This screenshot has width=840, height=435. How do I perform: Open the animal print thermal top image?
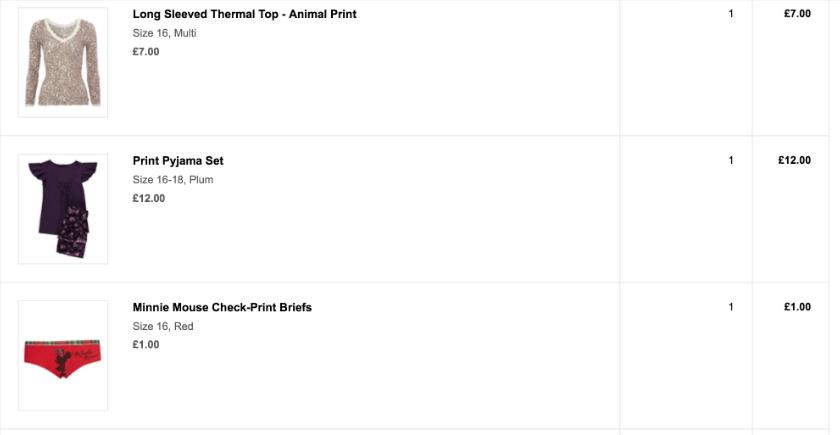click(x=63, y=62)
